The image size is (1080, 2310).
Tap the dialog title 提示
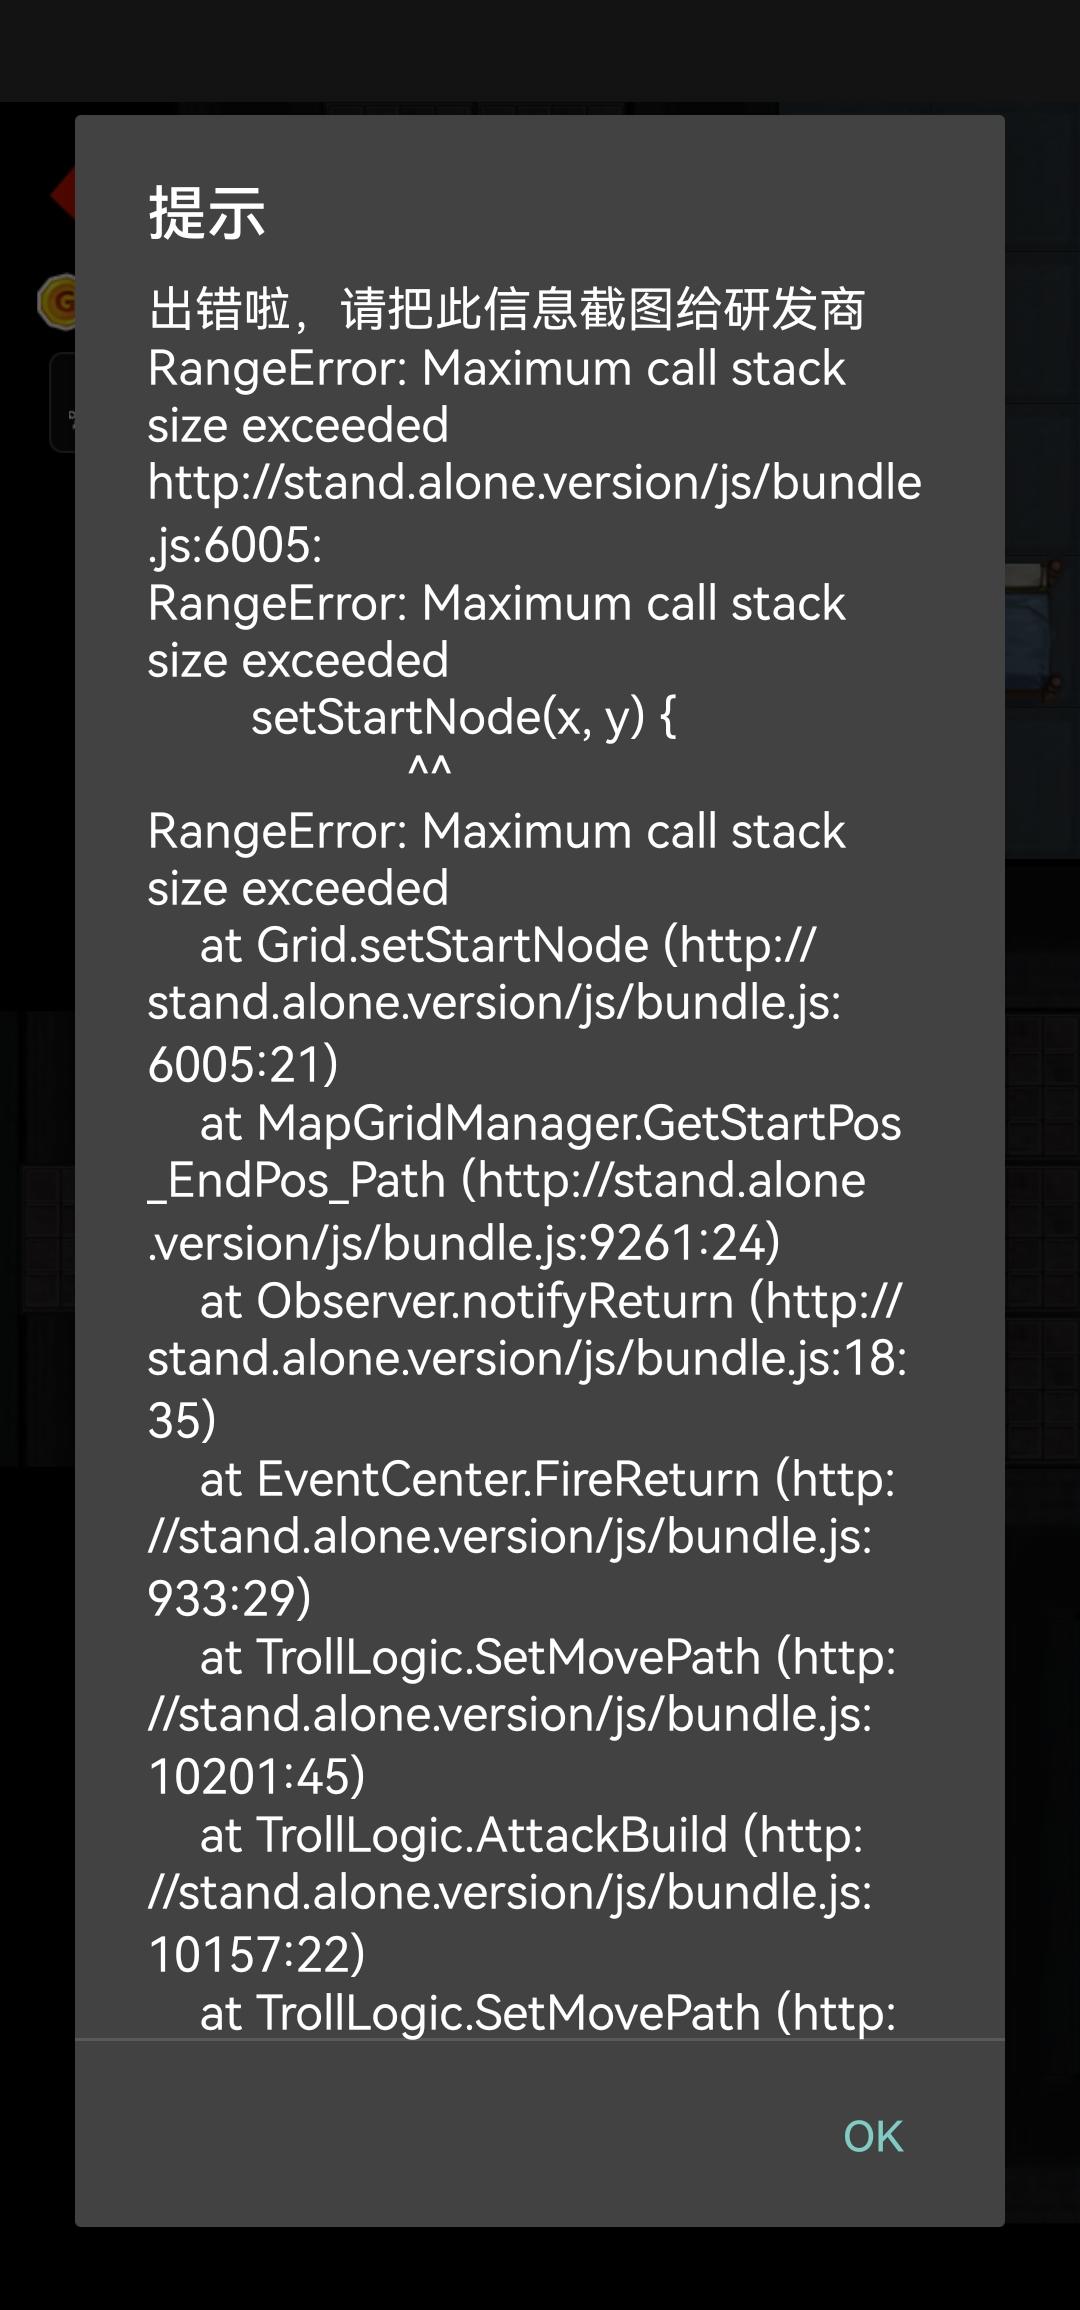pos(207,213)
